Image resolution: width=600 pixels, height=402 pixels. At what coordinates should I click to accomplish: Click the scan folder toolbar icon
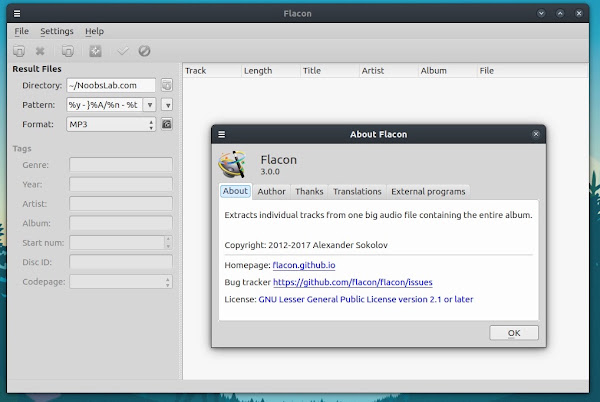coord(68,51)
